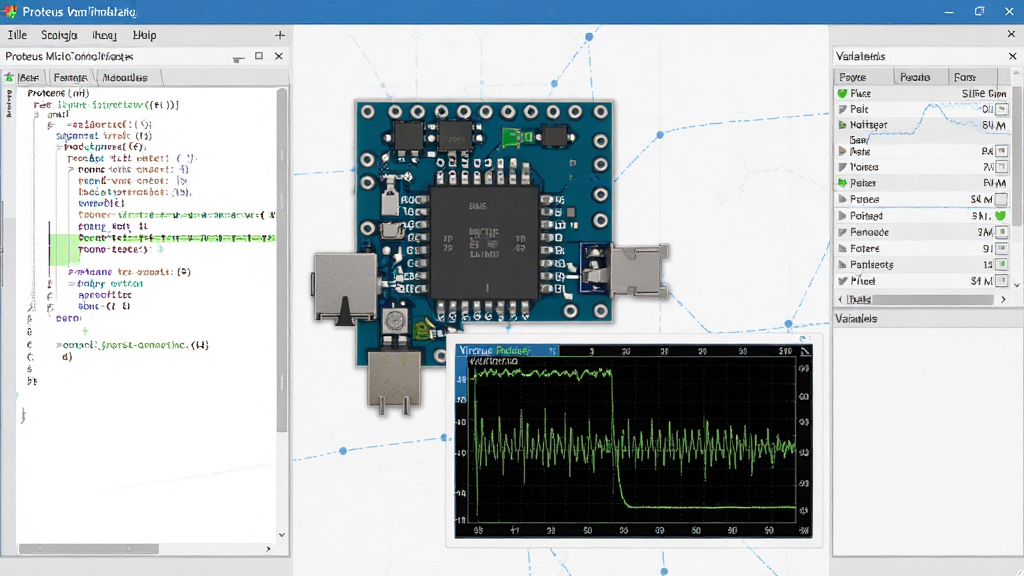Toggle the checkbox on the Yoisrs row

[1002, 167]
